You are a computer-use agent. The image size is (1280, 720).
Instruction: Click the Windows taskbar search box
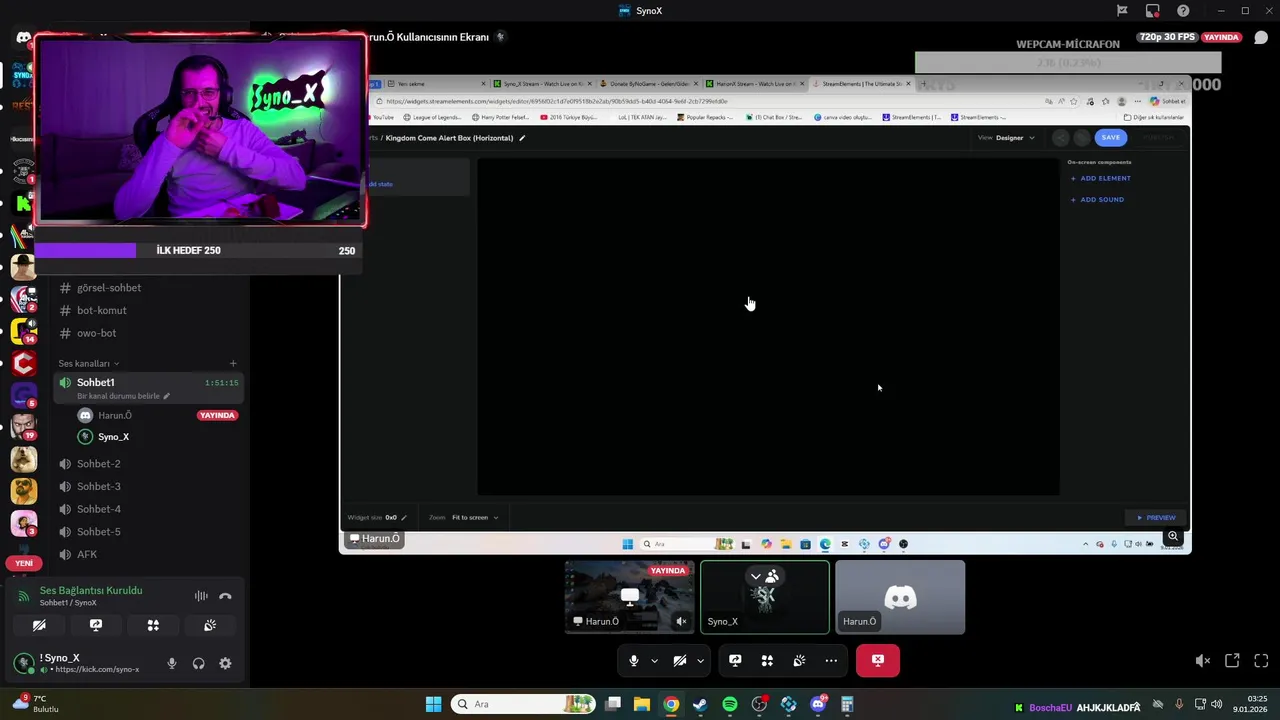click(x=524, y=704)
